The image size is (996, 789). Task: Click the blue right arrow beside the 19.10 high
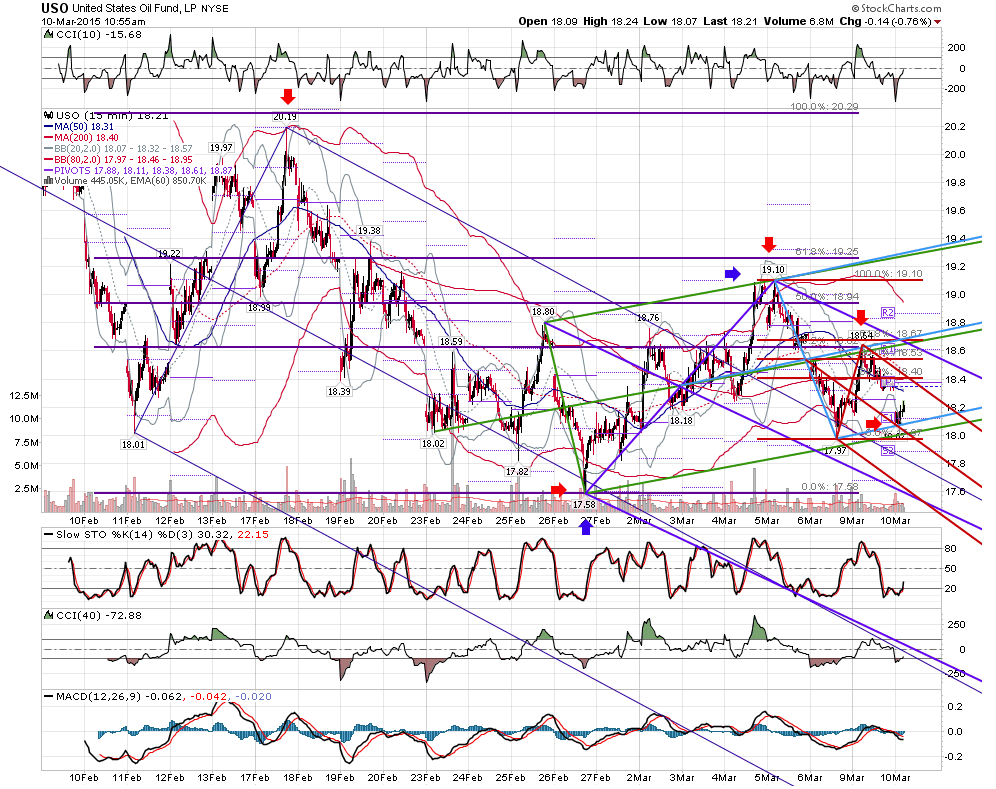(732, 273)
